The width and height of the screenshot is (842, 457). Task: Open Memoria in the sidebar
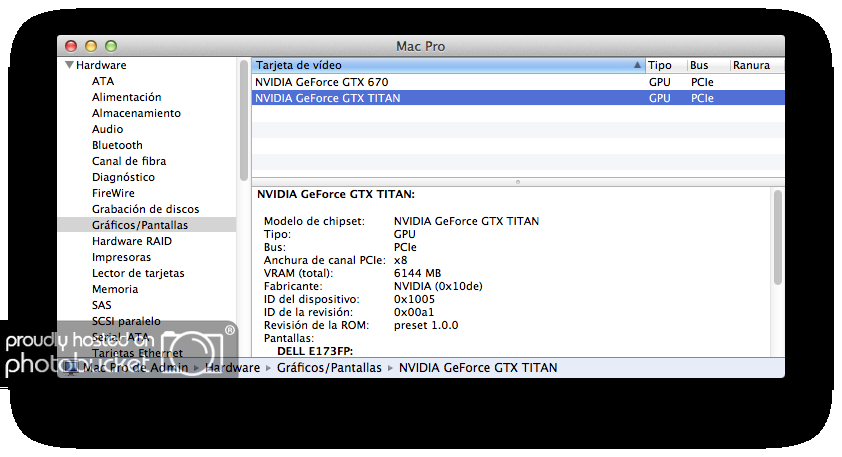[x=115, y=289]
